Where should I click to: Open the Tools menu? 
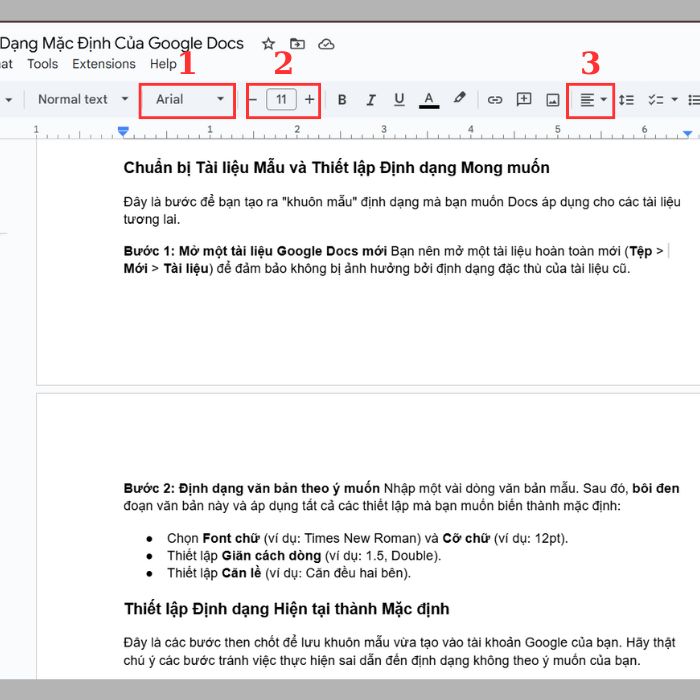pyautogui.click(x=42, y=64)
